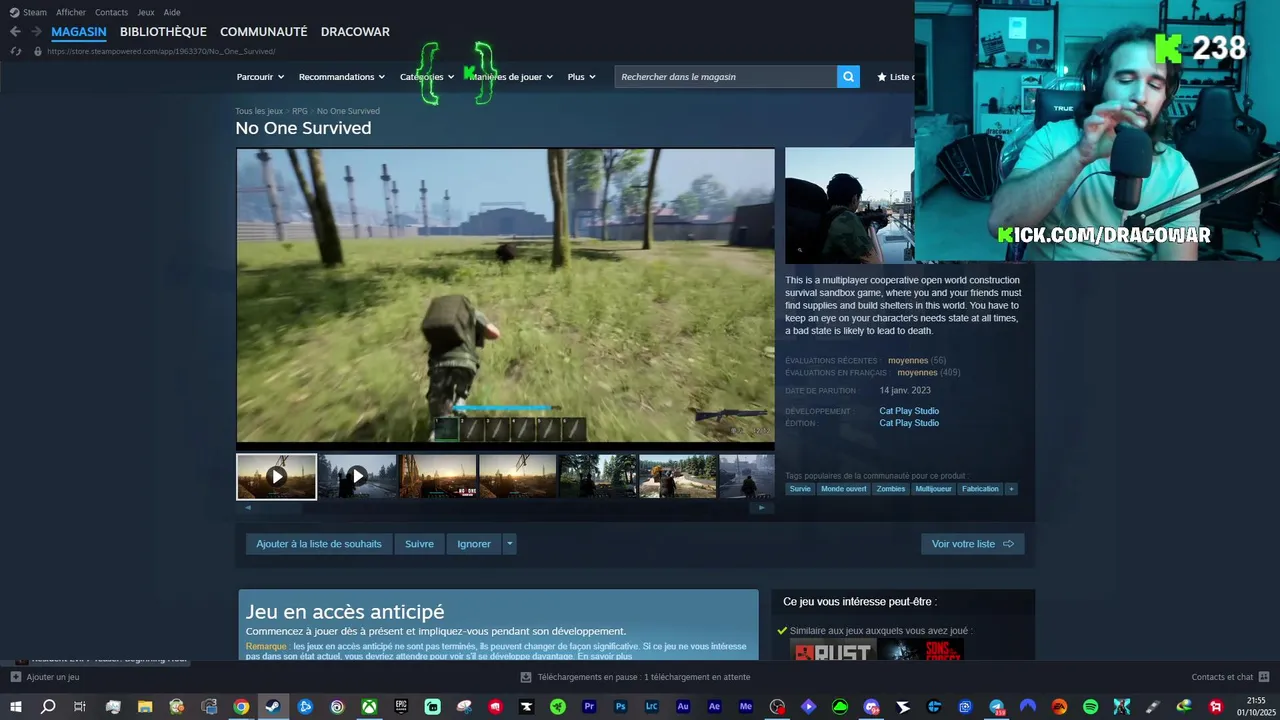Go forward with the Steam forward arrow
Image resolution: width=1280 pixels, height=720 pixels.
(36, 31)
